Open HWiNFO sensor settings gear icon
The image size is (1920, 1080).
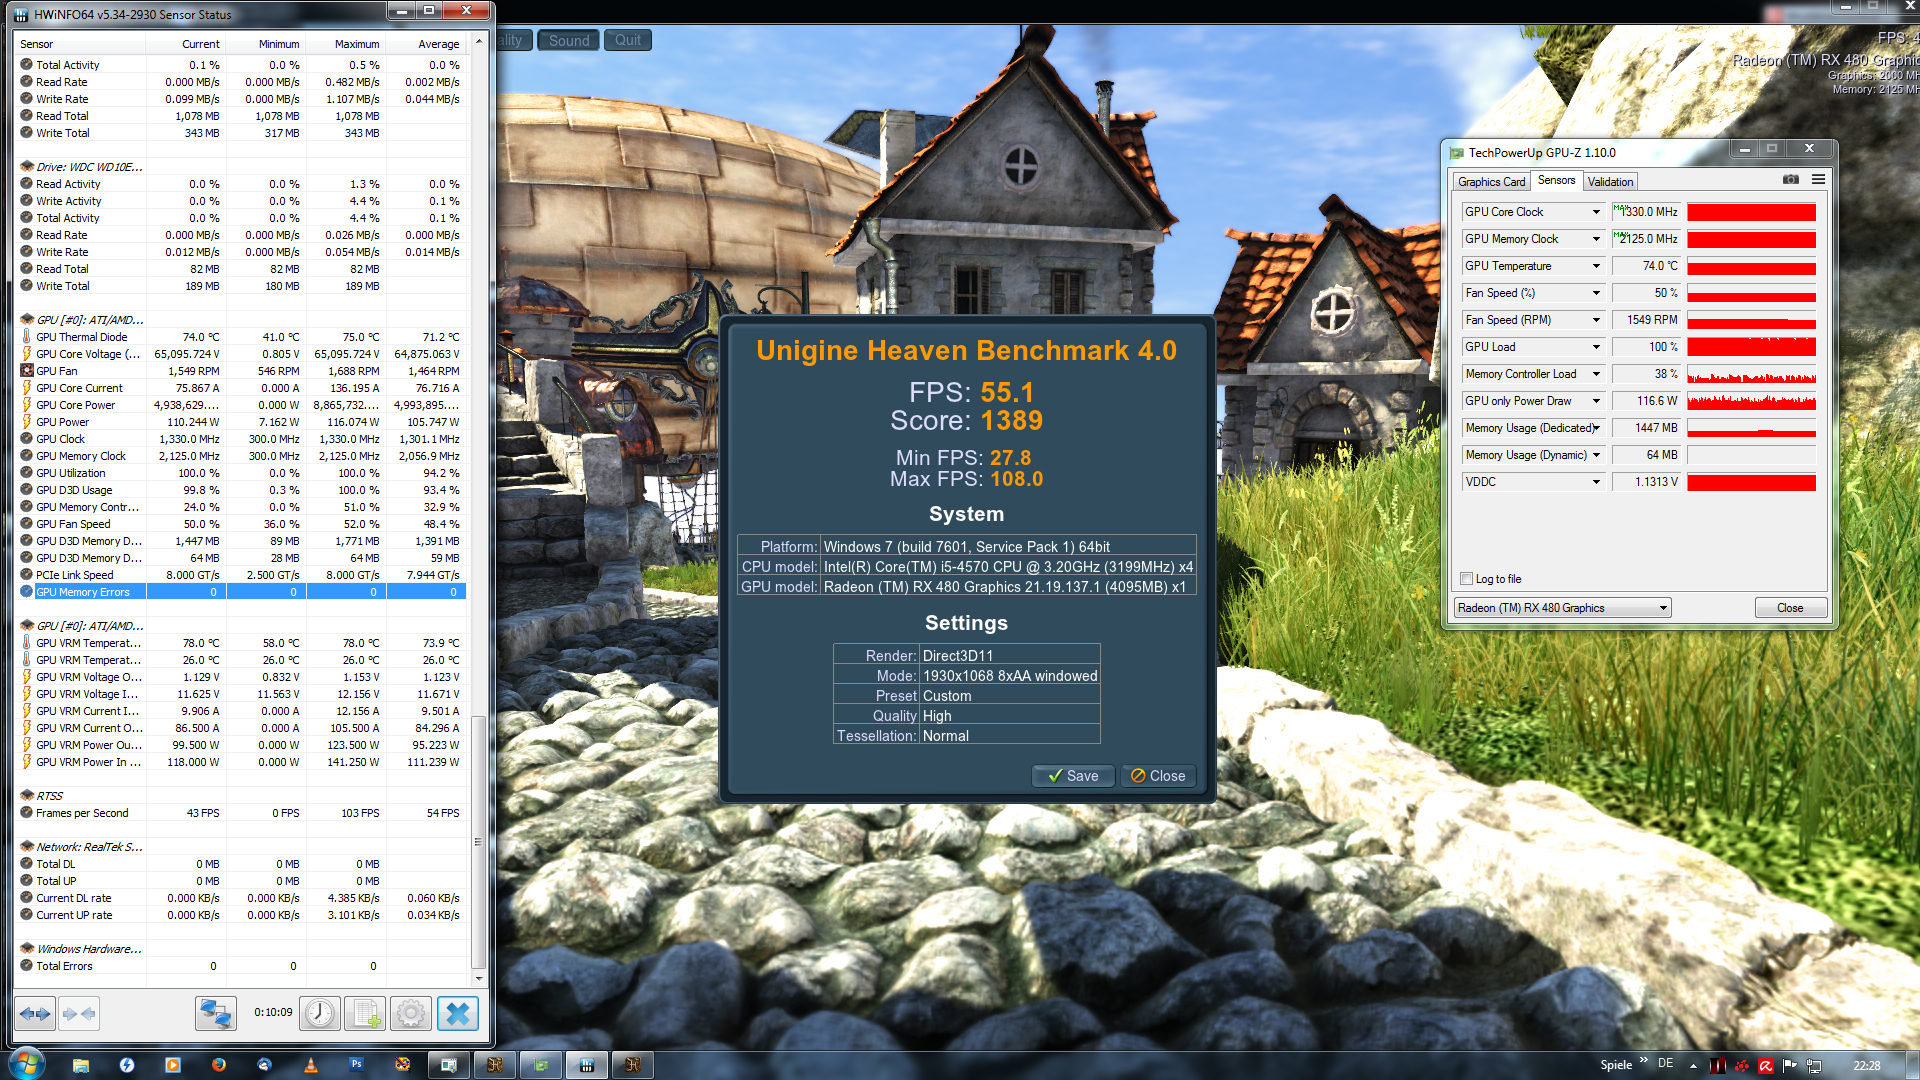point(411,1014)
